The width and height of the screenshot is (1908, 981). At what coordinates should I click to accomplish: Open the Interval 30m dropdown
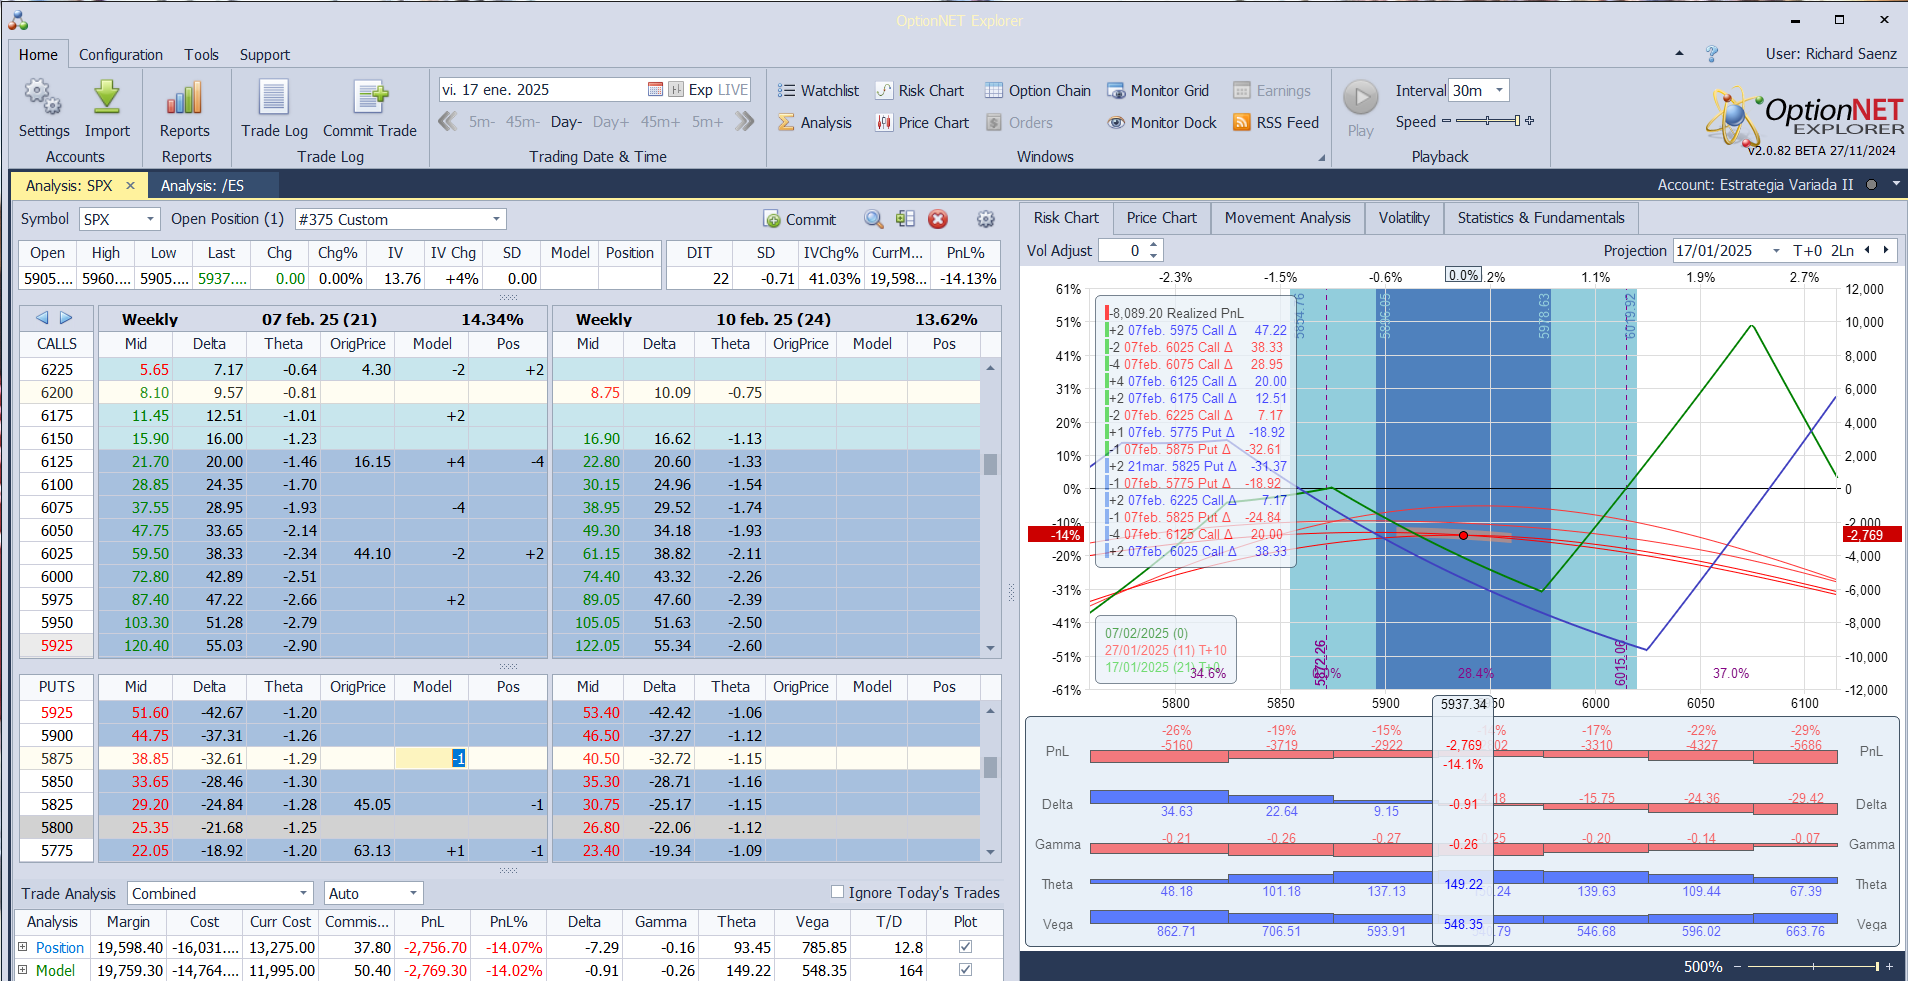1499,90
